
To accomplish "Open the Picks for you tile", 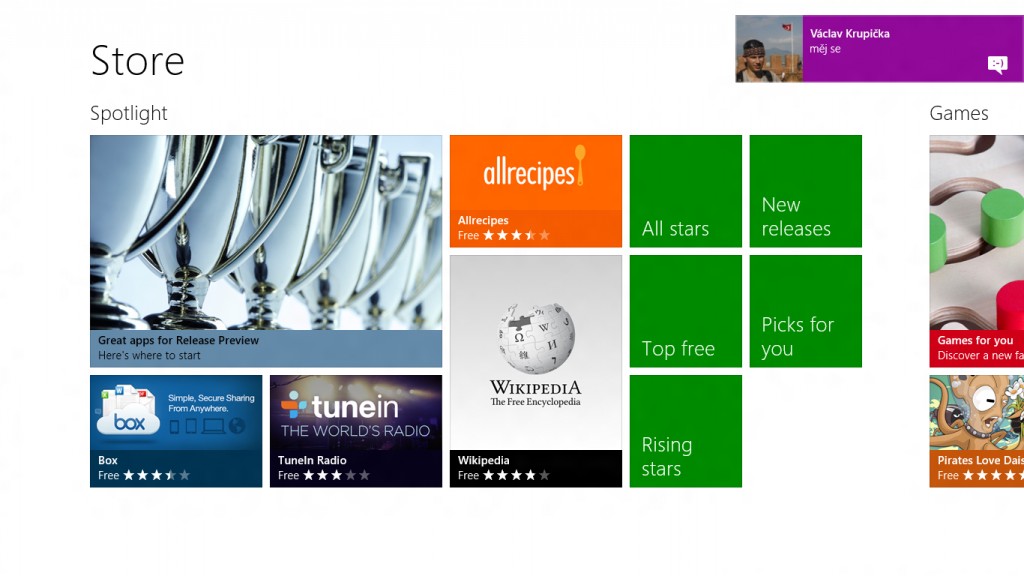I will [806, 311].
